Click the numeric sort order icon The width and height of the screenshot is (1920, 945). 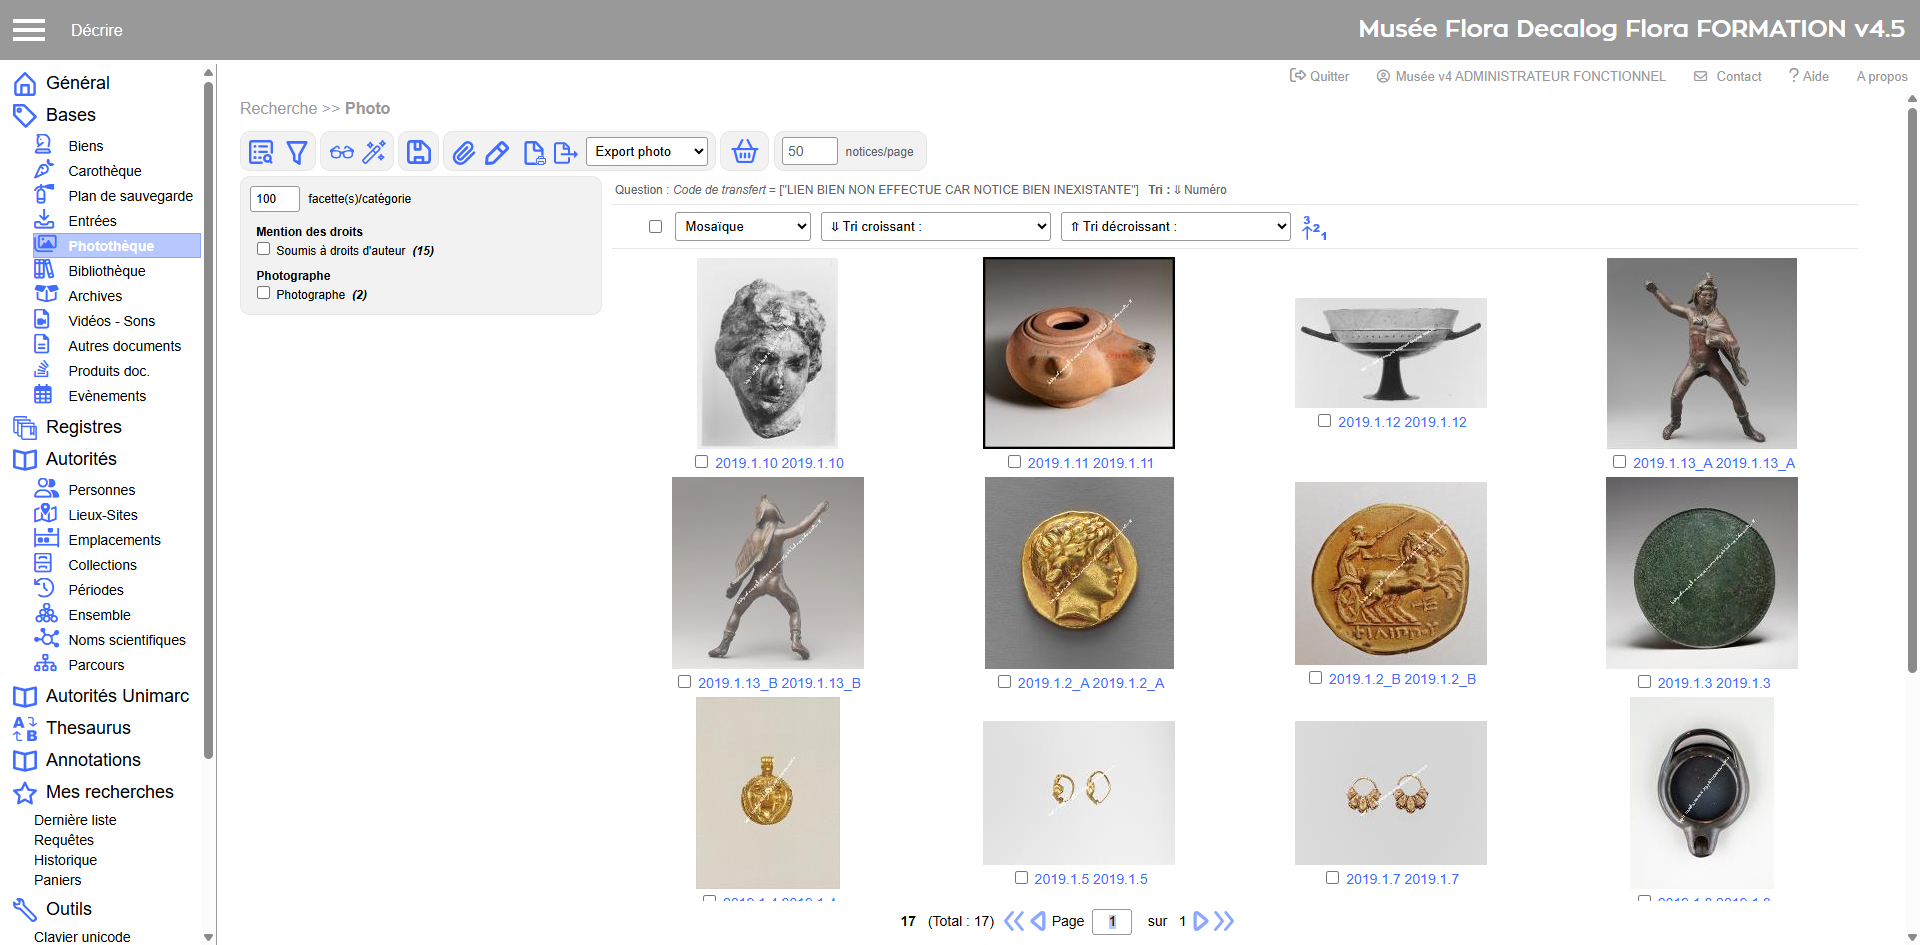click(x=1314, y=227)
